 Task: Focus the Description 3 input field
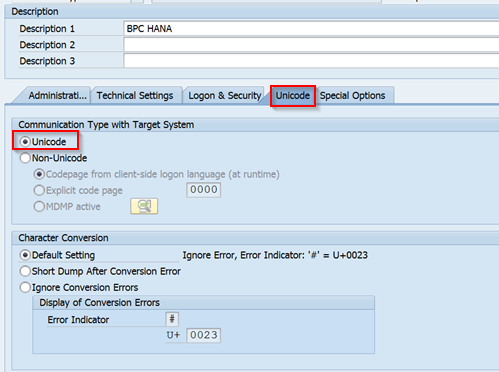pos(311,61)
